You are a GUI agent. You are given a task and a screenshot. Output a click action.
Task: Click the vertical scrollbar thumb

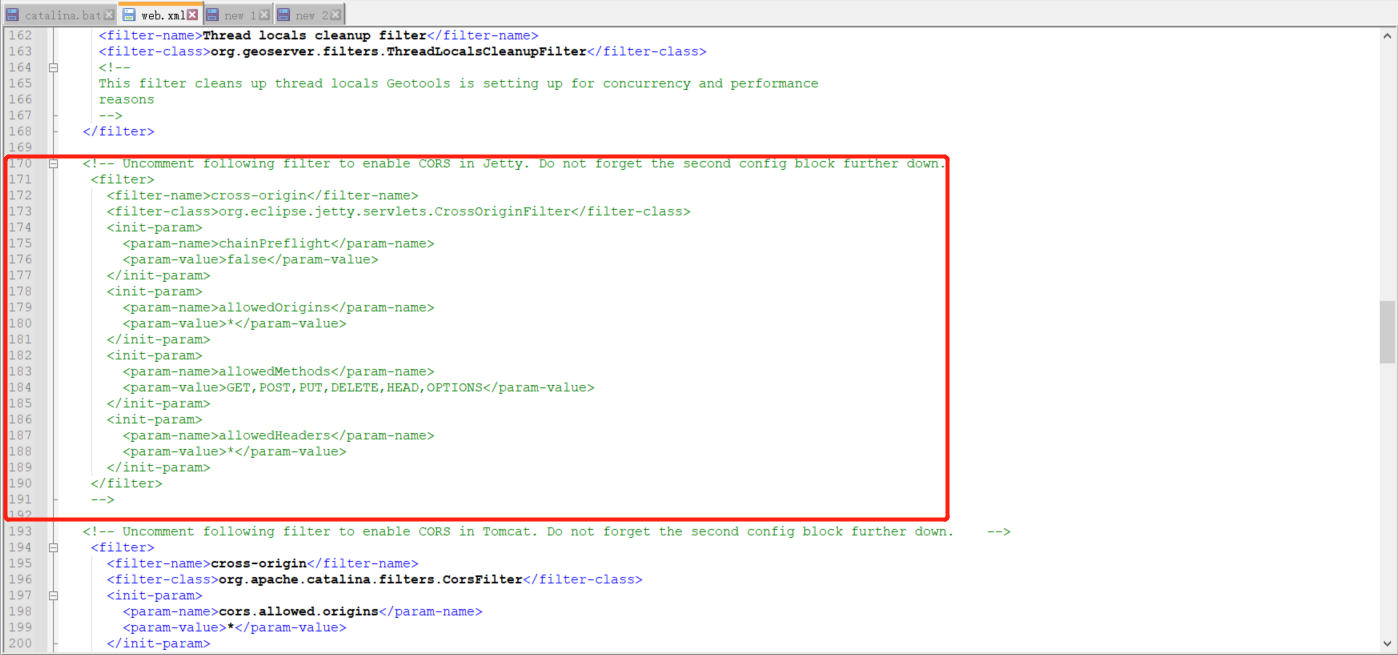tap(1387, 331)
